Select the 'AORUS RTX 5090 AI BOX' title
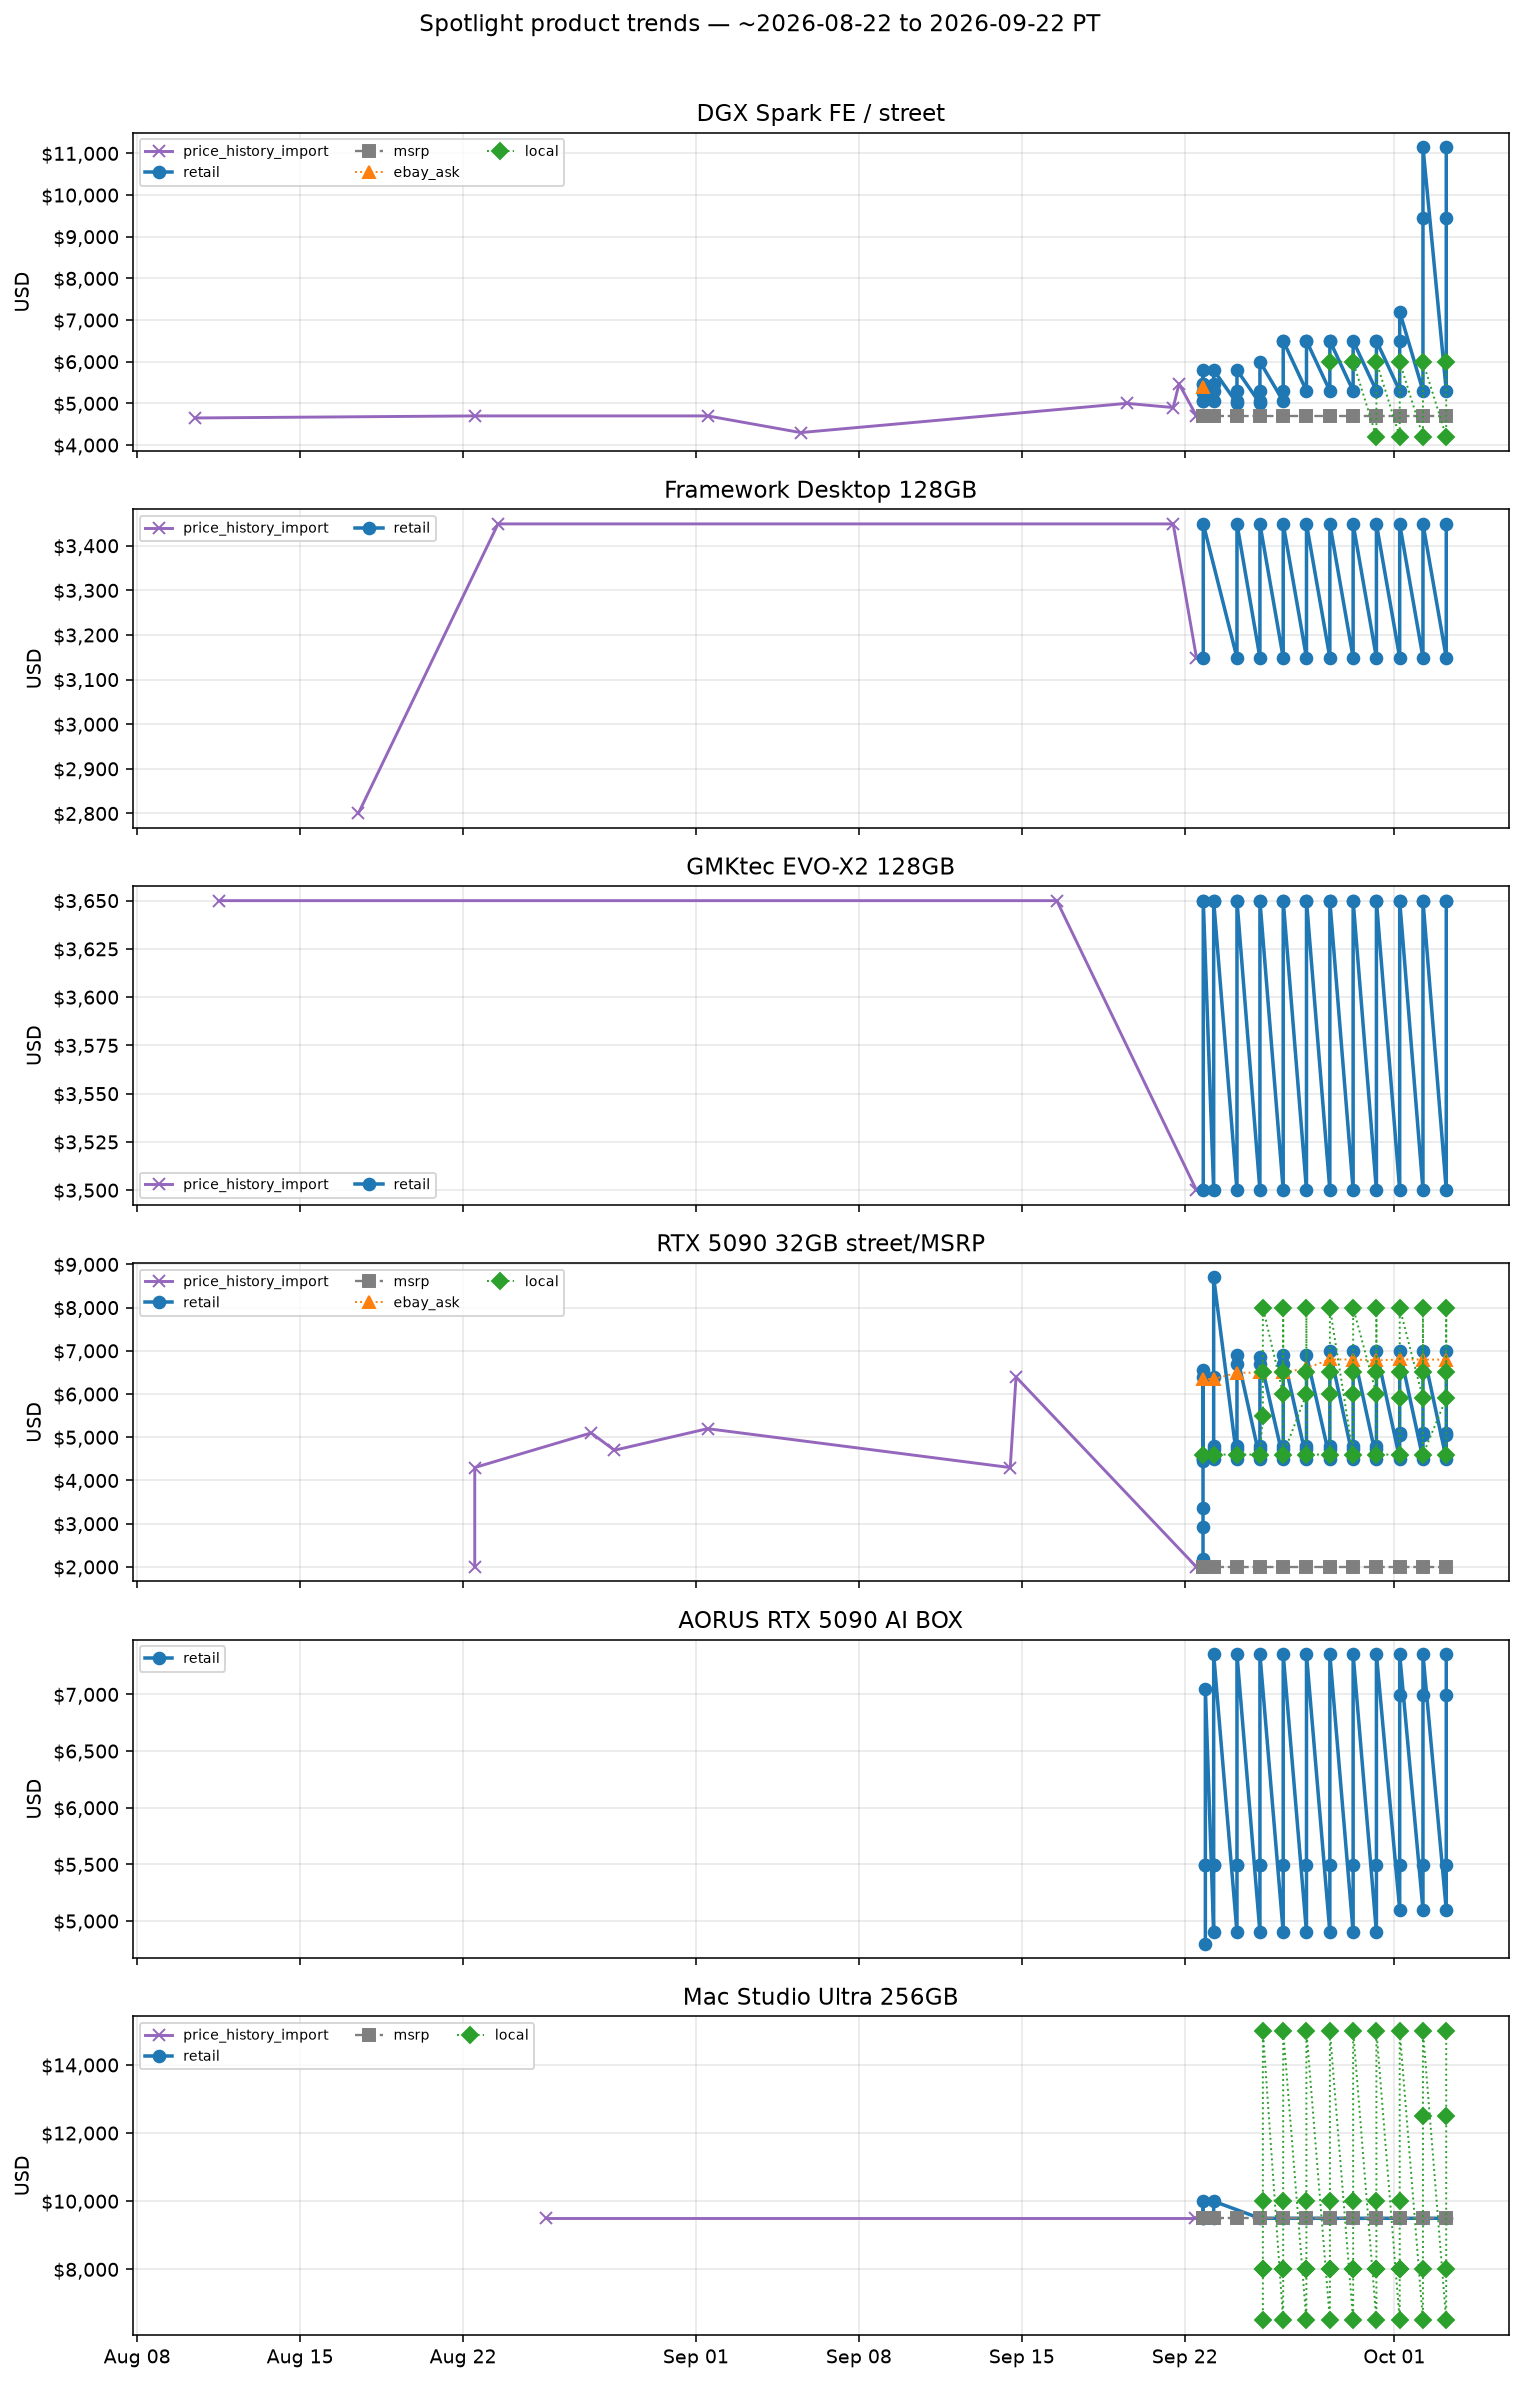 (x=820, y=1620)
